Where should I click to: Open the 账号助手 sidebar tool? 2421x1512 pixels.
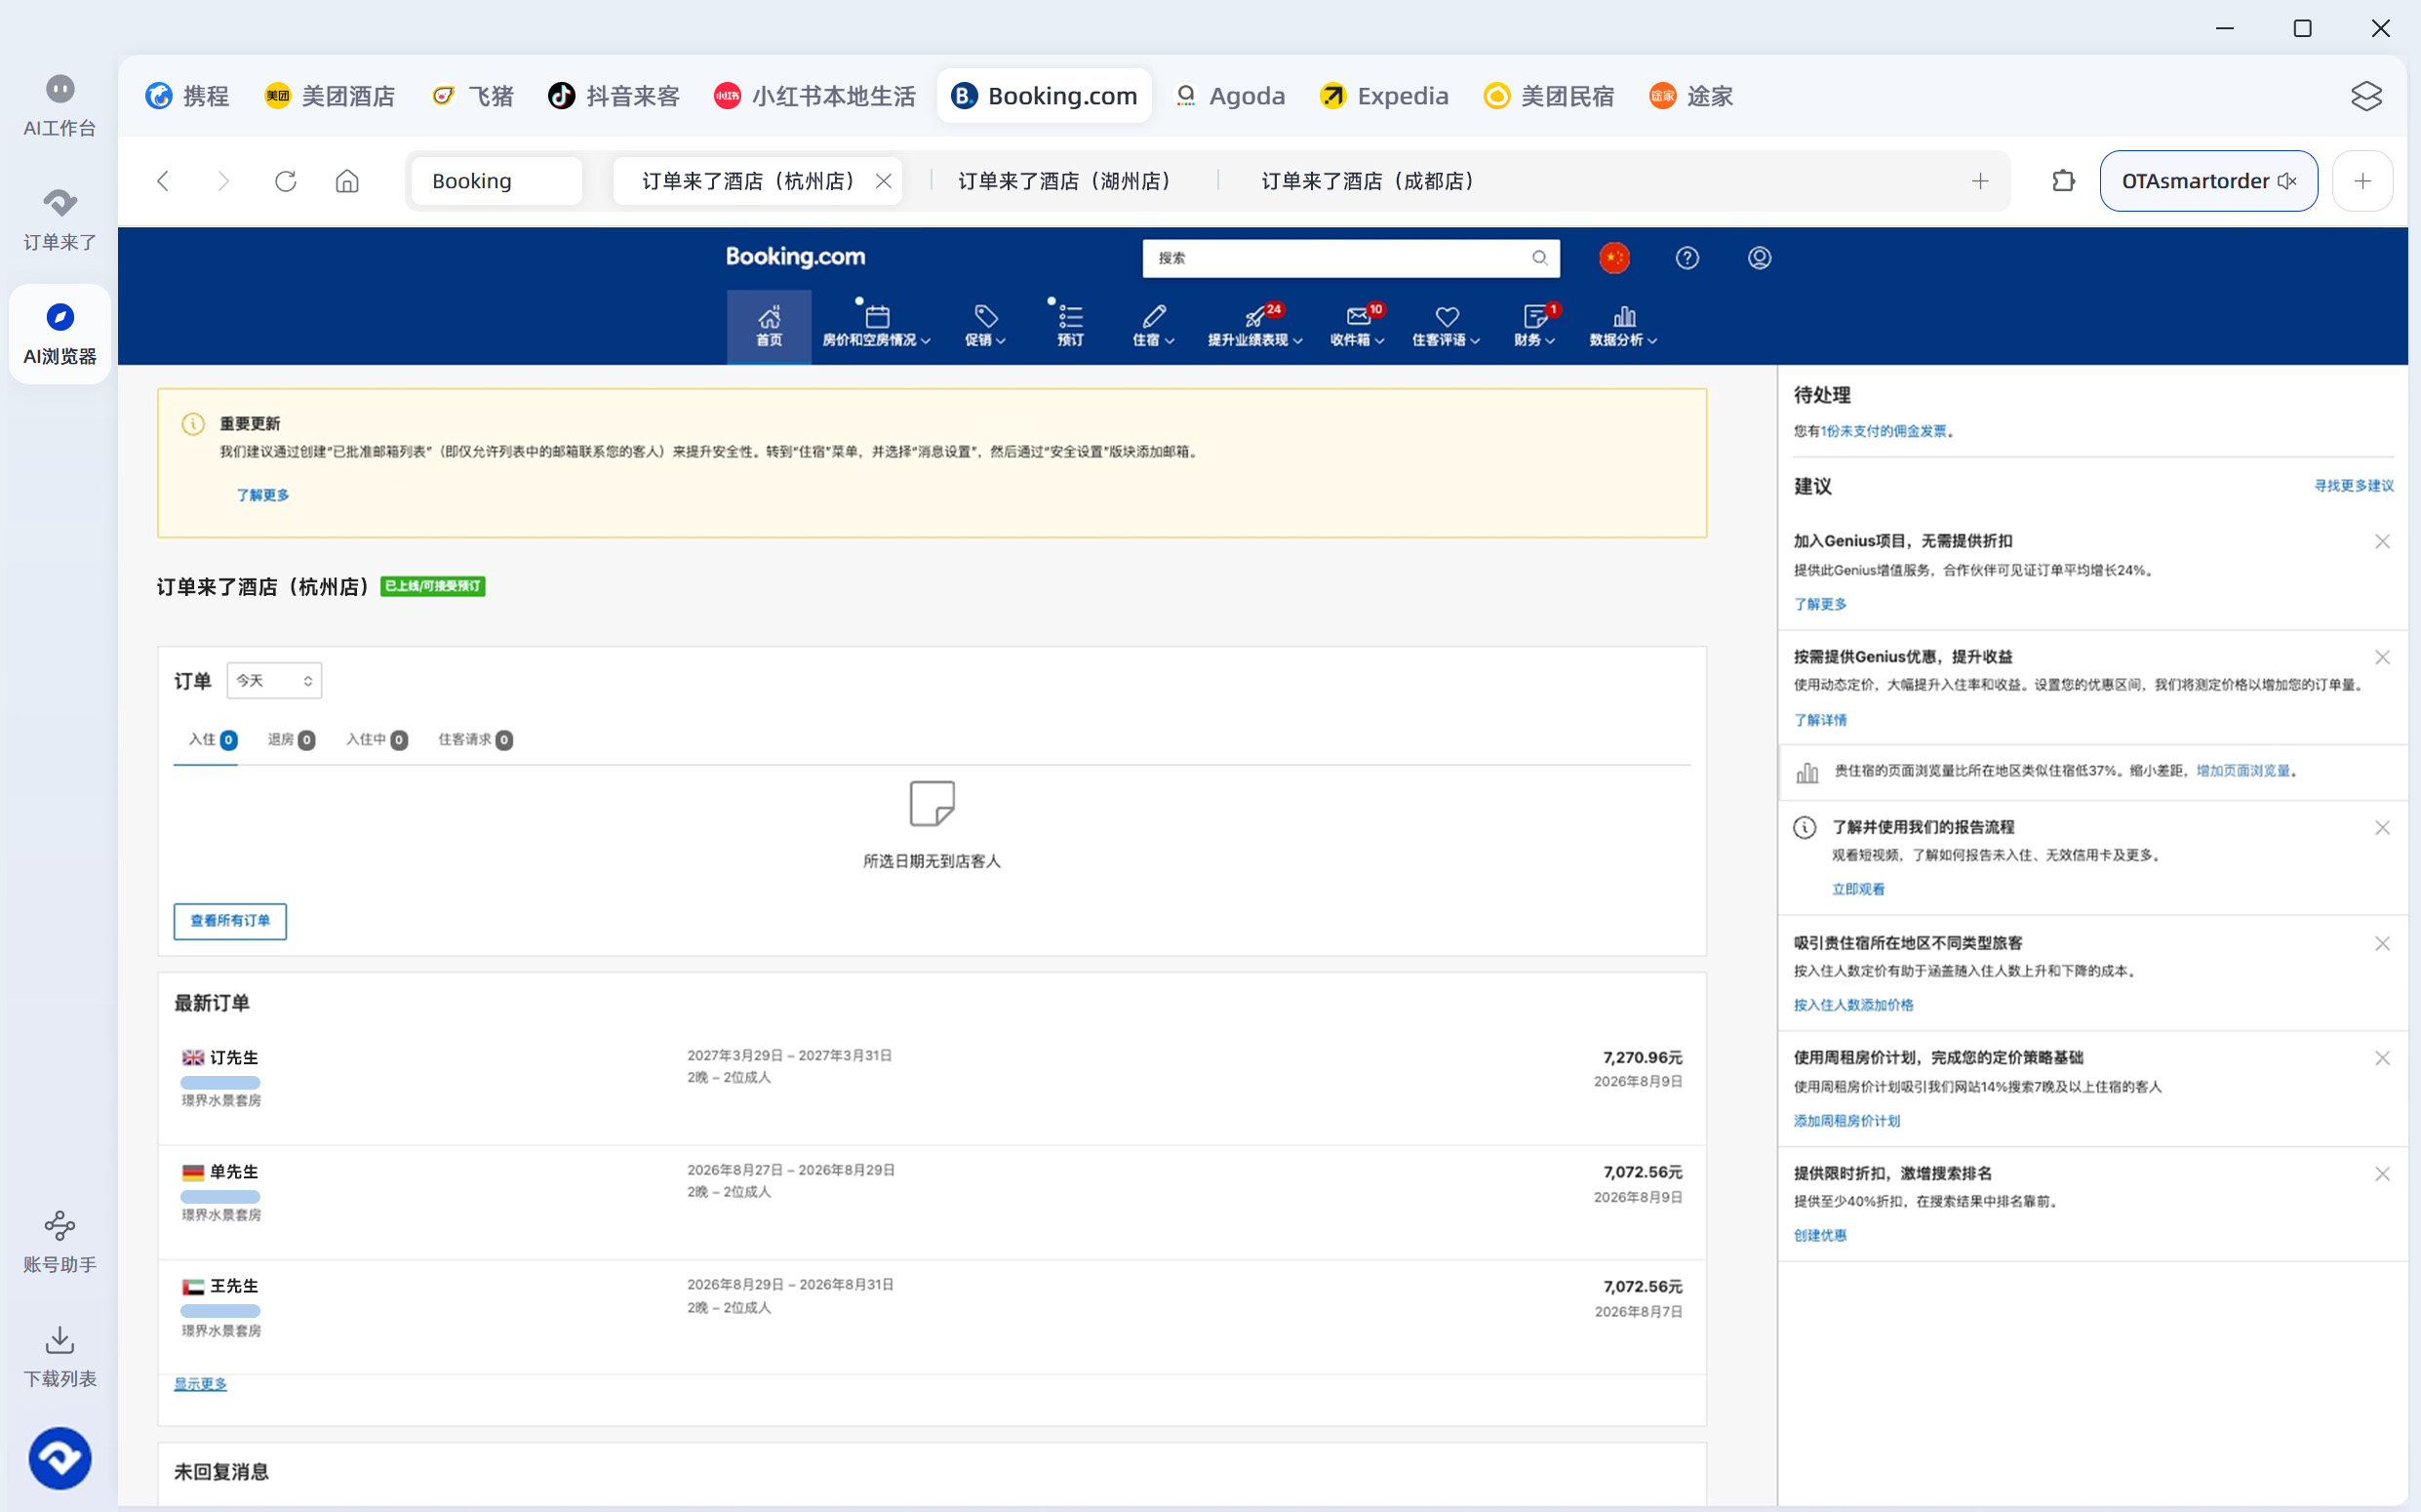tap(60, 1242)
